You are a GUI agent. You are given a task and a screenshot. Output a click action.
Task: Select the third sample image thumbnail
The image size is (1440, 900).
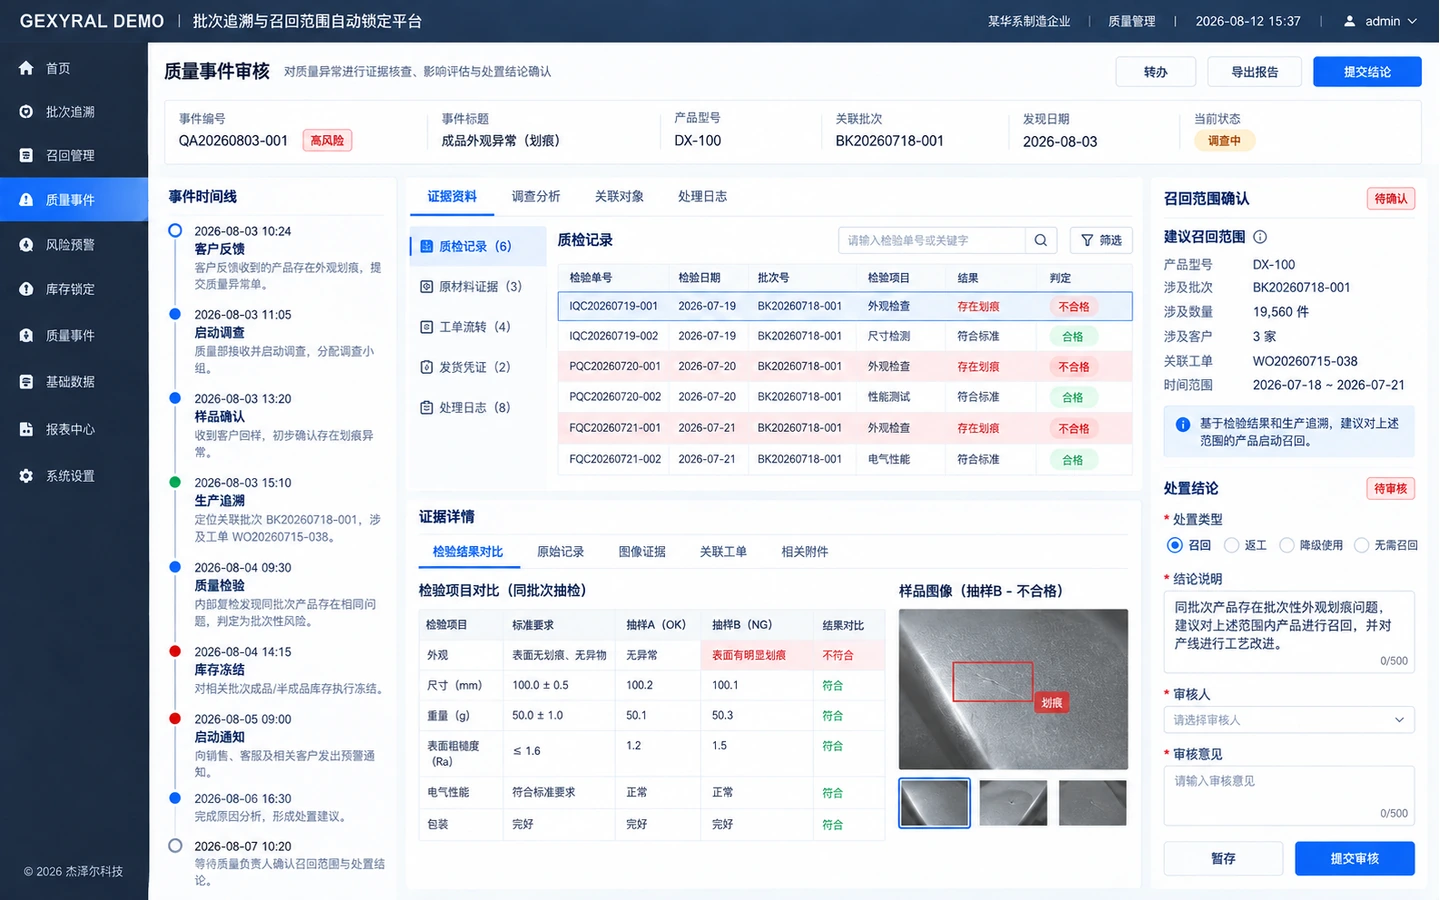(x=1093, y=803)
